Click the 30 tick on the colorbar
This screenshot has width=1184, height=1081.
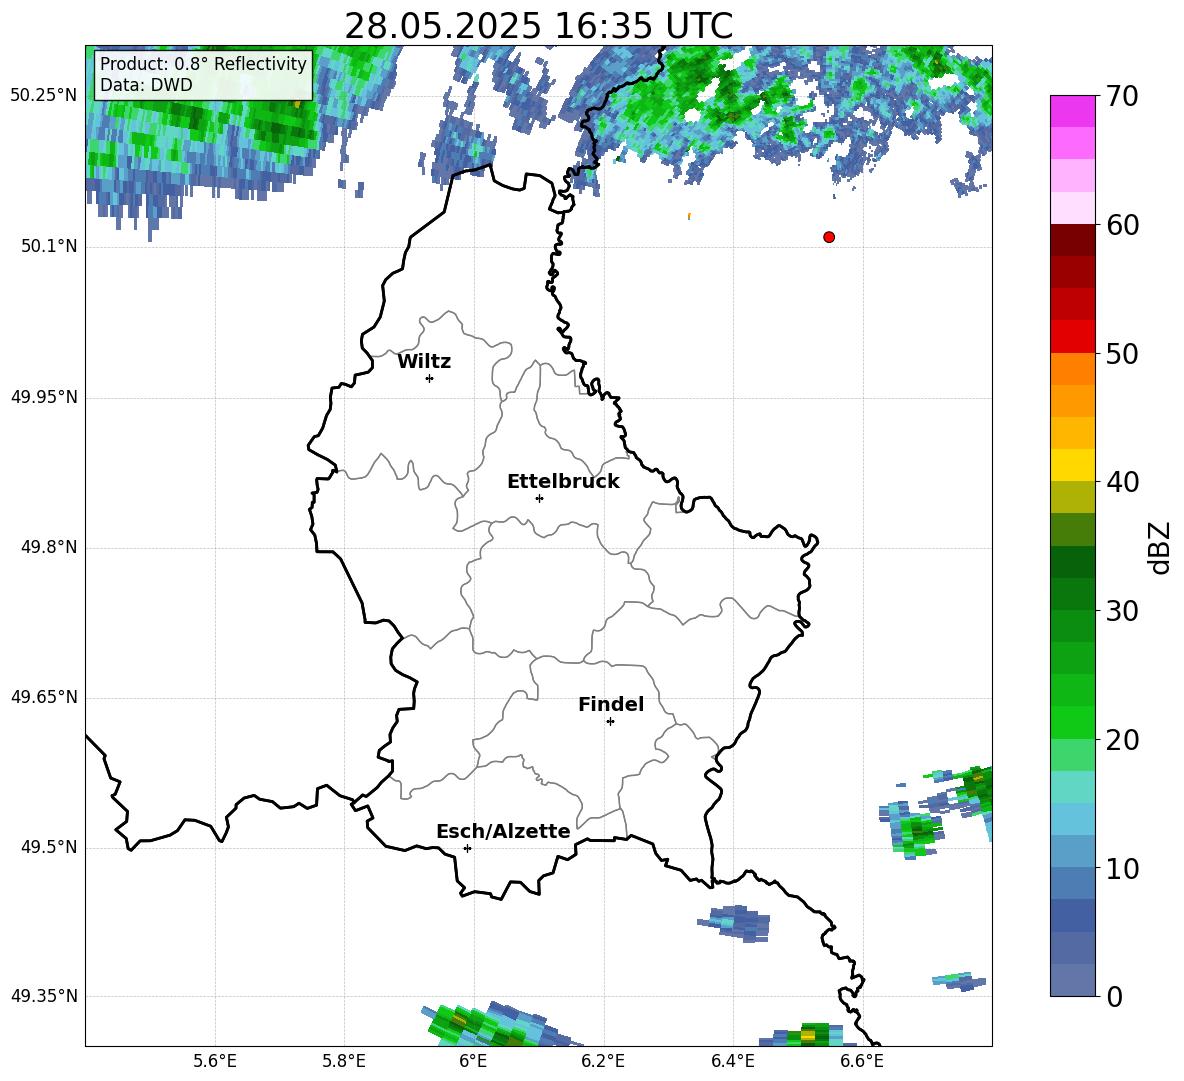(x=1121, y=611)
